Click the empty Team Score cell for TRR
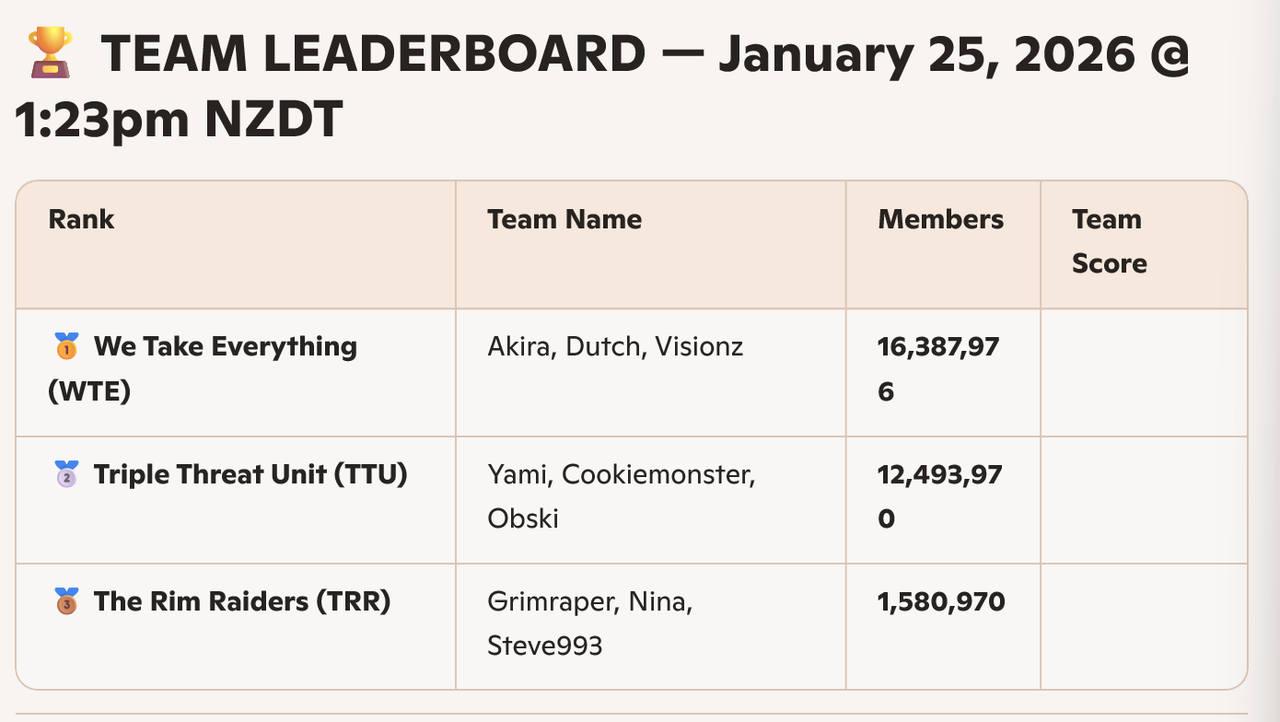 [1143, 626]
